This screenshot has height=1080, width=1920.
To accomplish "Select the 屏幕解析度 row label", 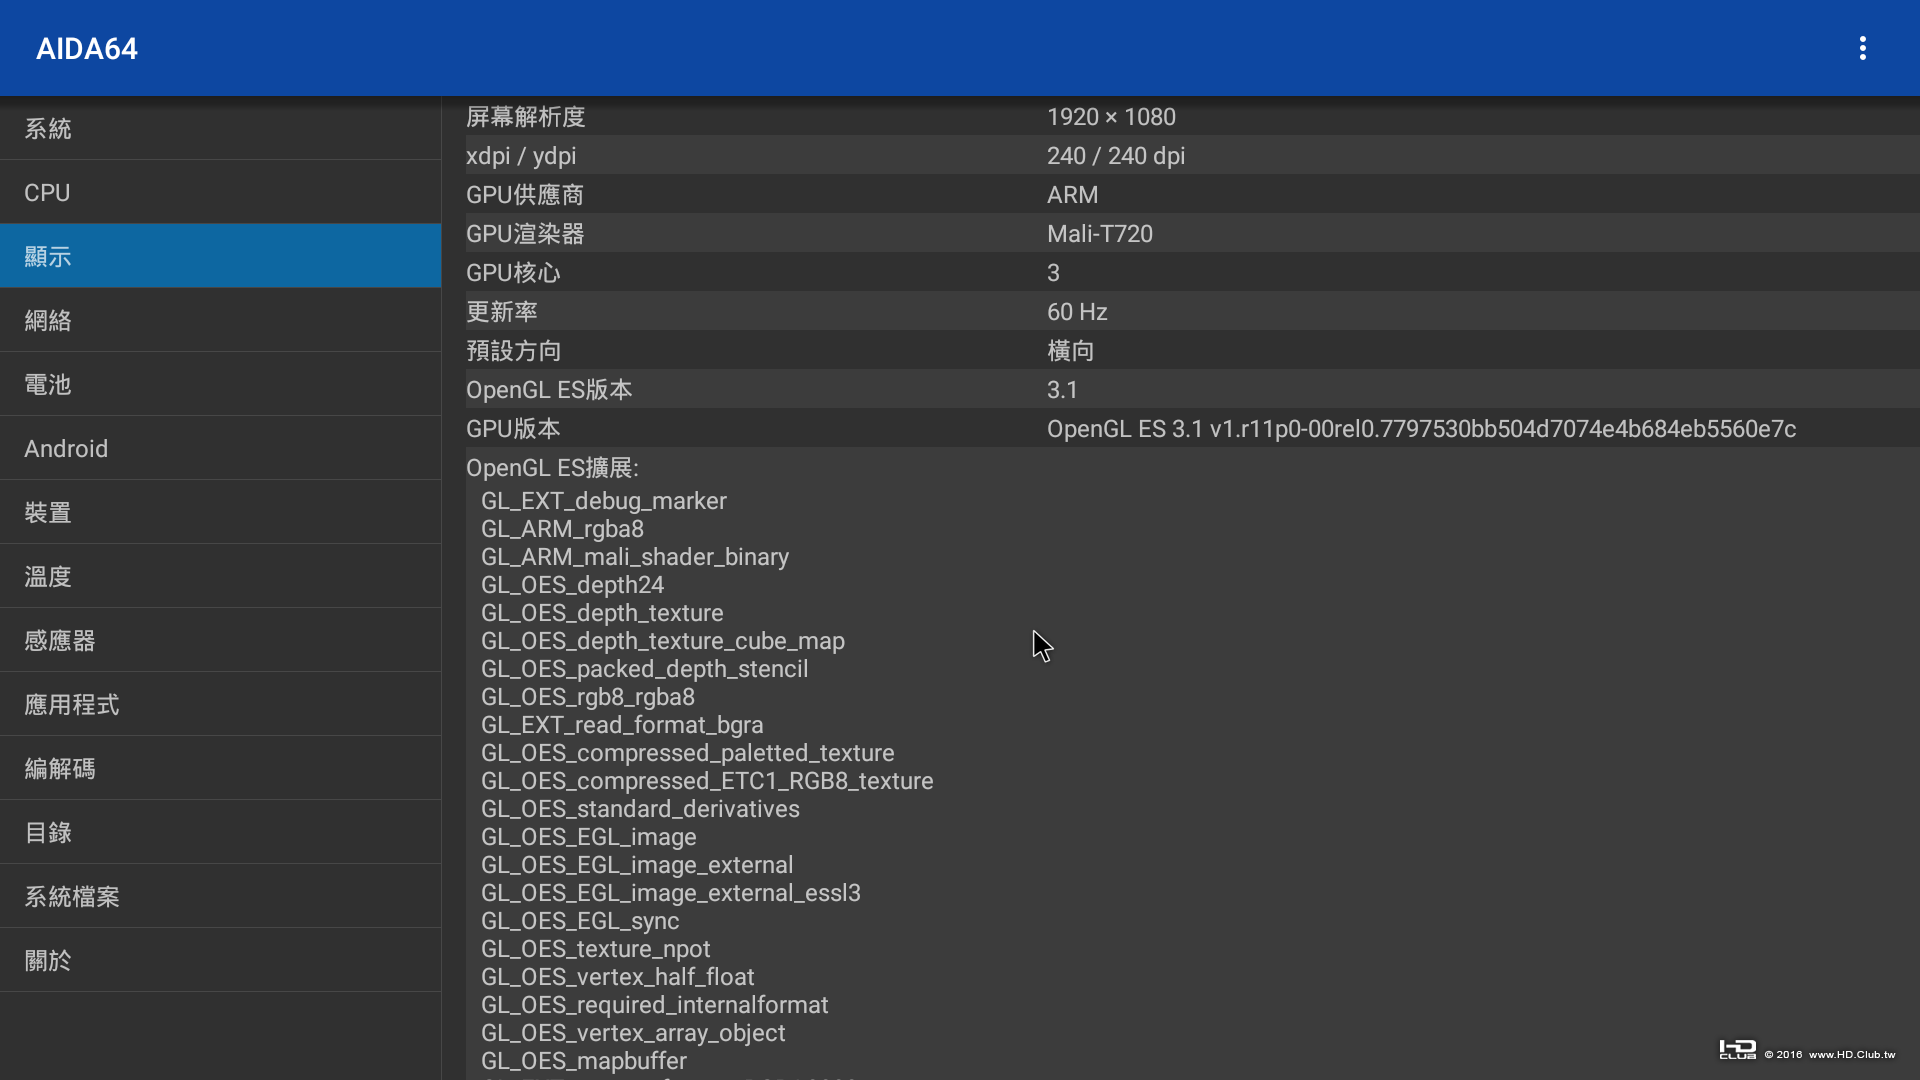I will 526,117.
